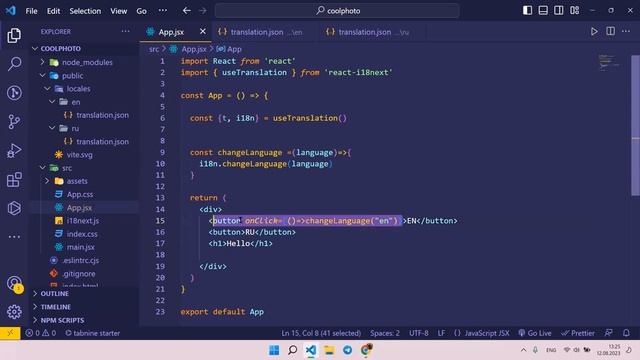Go back with the navigation arrow
This screenshot has height=360, width=640.
pos(187,11)
